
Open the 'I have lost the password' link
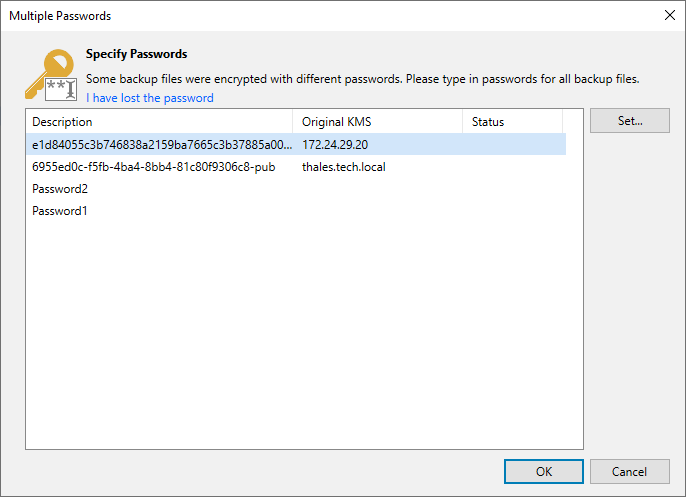(x=150, y=98)
